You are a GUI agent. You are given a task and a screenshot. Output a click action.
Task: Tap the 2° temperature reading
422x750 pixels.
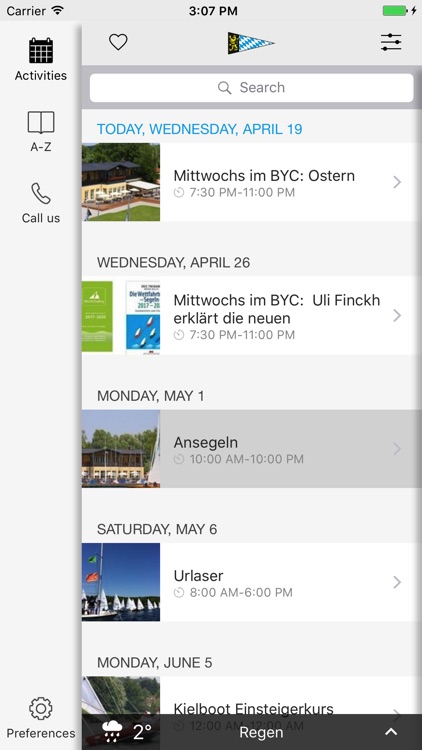pyautogui.click(x=142, y=732)
